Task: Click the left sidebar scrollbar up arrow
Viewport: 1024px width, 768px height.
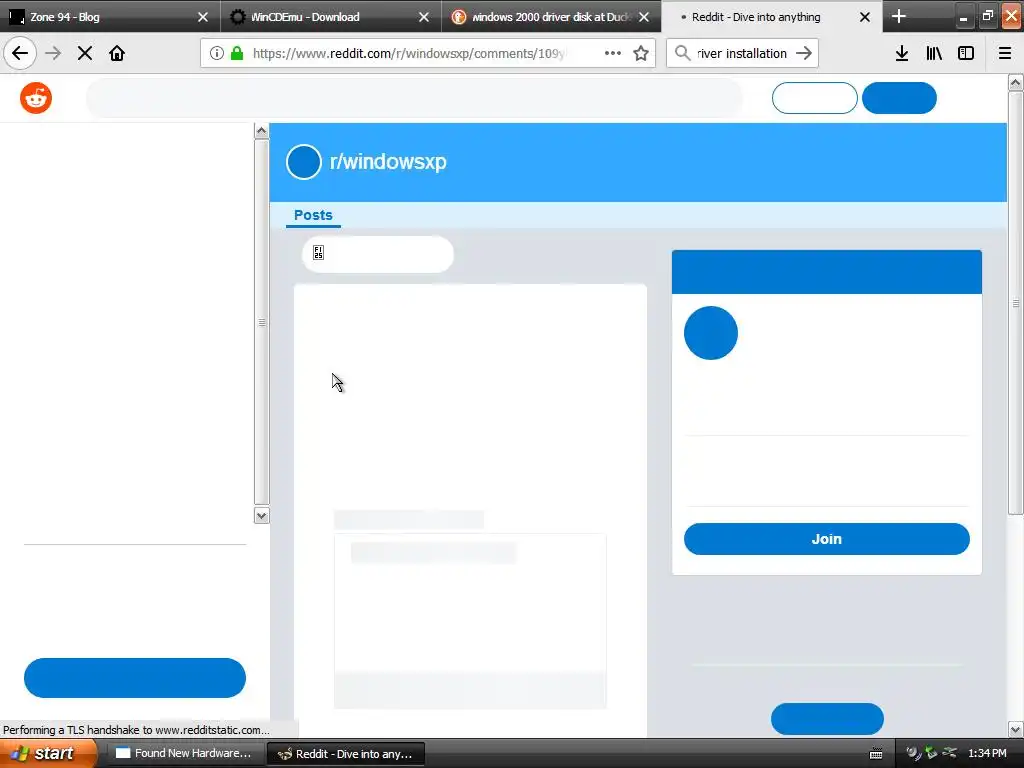Action: 261,131
